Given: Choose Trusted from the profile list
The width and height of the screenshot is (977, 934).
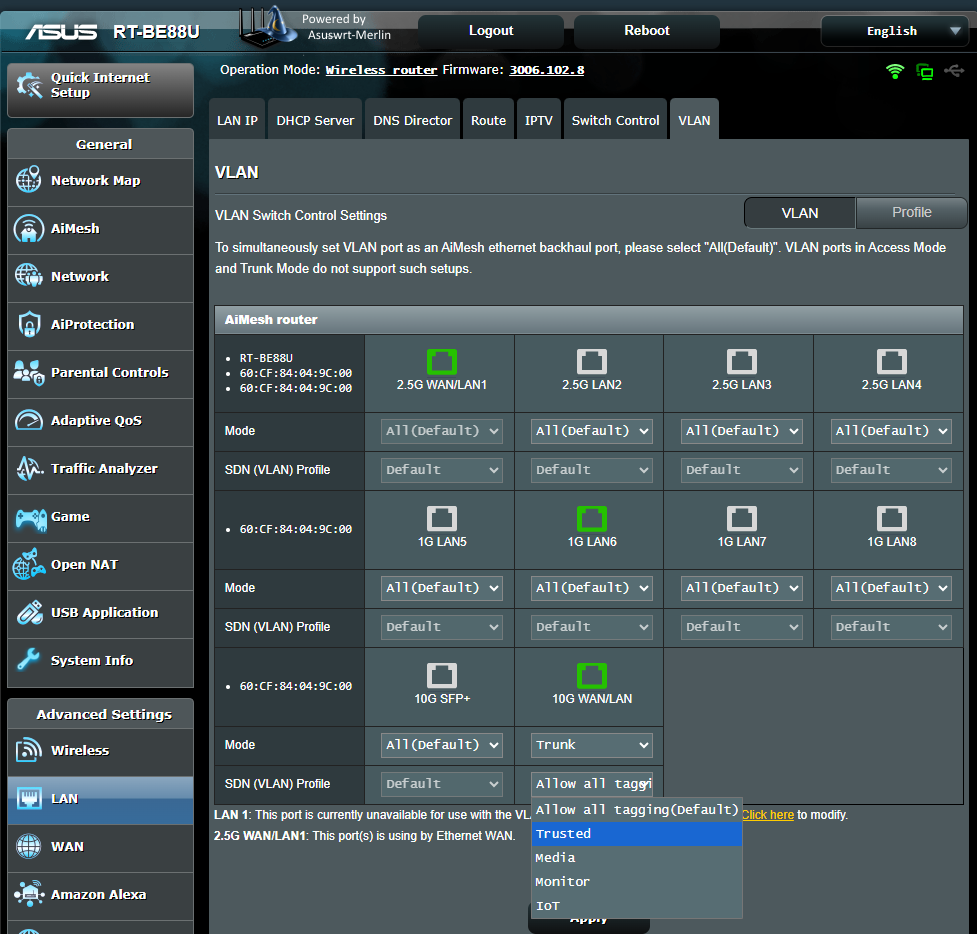Looking at the screenshot, I should click(x=637, y=834).
